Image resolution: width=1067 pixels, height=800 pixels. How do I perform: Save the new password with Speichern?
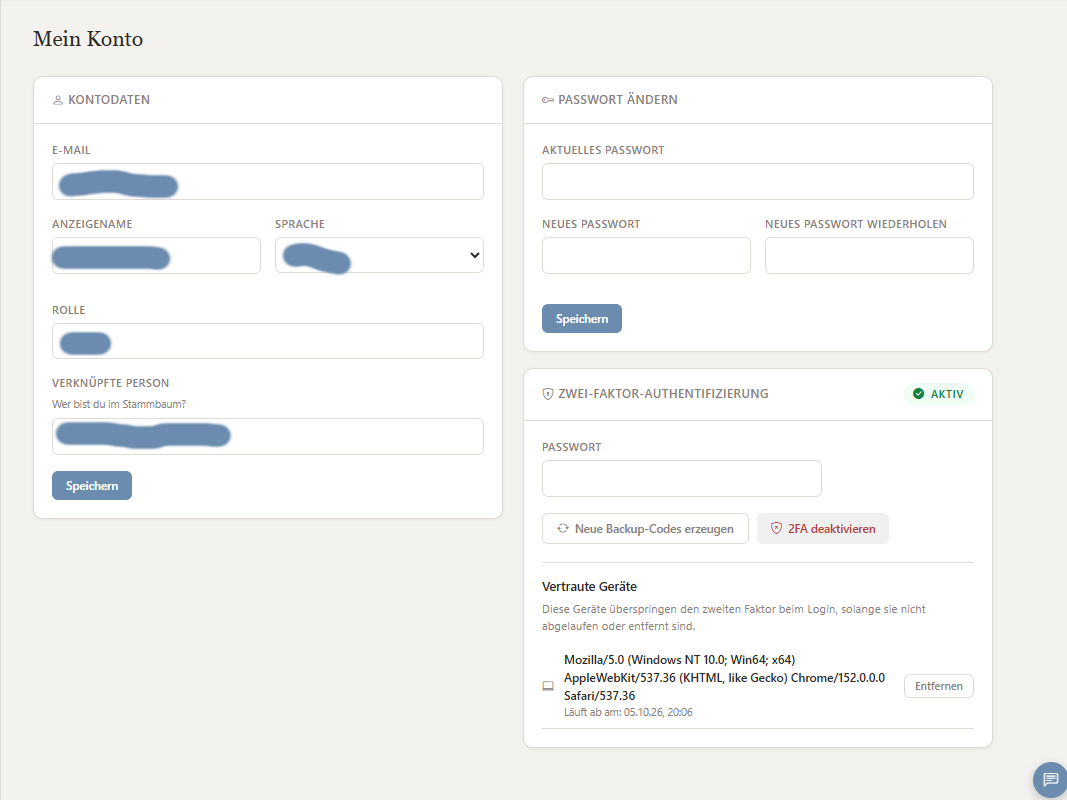[x=582, y=318]
